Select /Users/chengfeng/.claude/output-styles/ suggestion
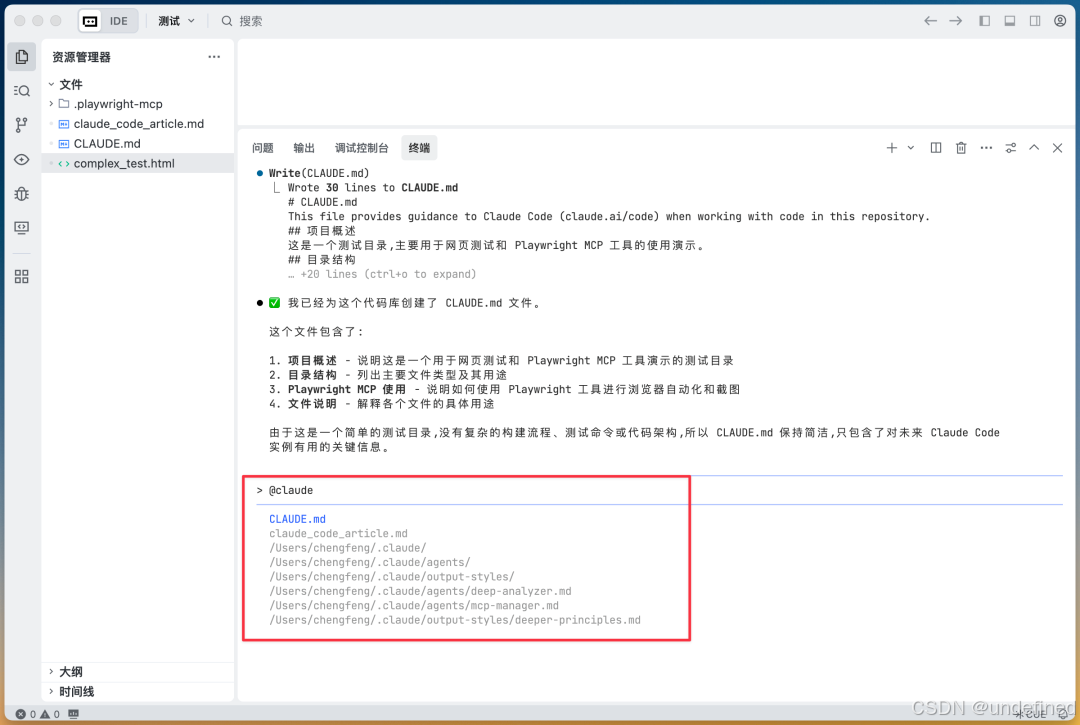Viewport: 1080px width, 725px height. (392, 577)
